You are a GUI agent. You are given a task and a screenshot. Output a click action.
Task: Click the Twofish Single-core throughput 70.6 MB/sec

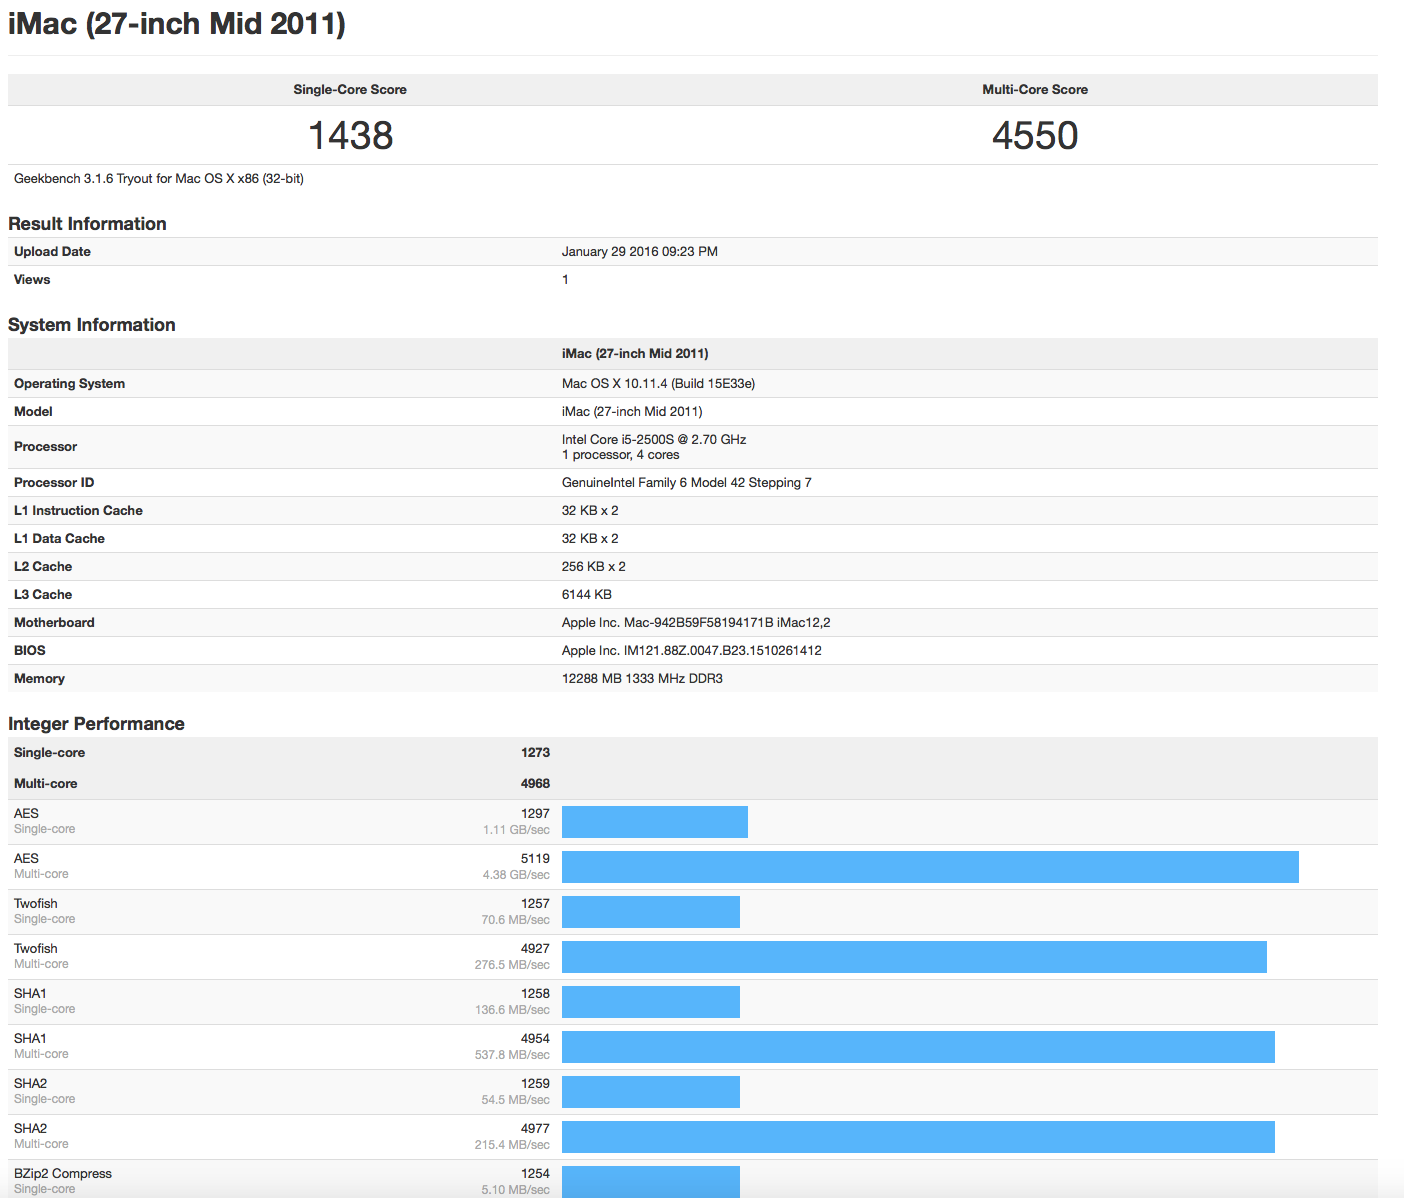point(515,920)
